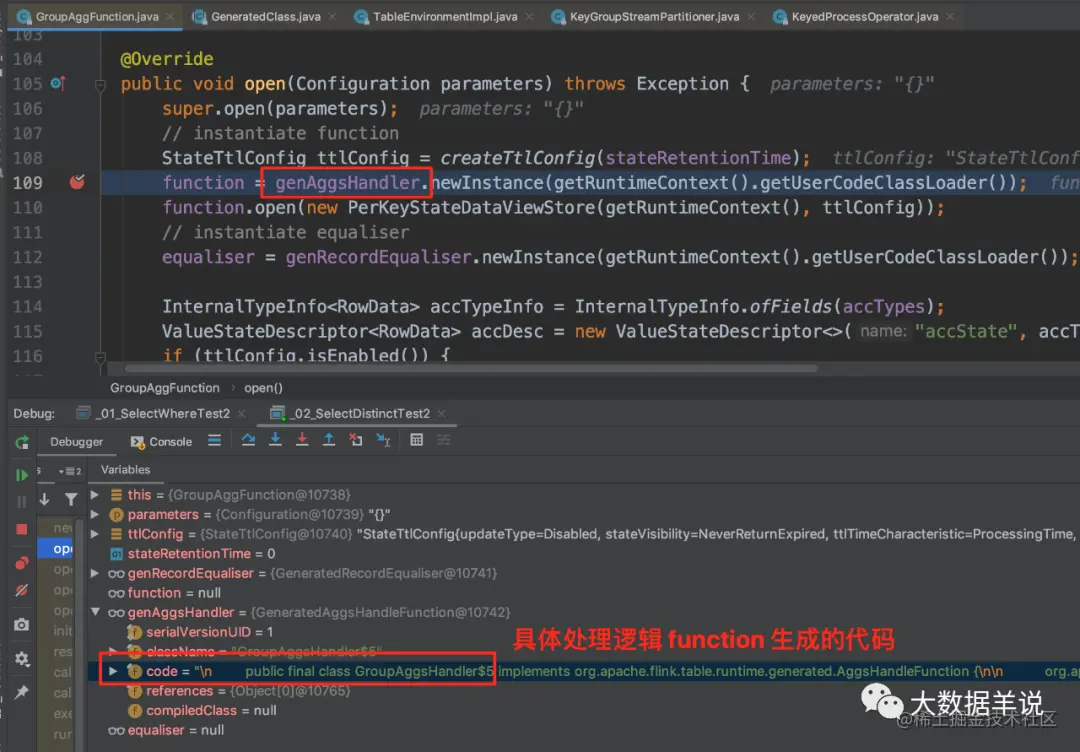The image size is (1080, 752).
Task: Close _01_SelectWhereTest2 debug tab
Action: (242, 413)
